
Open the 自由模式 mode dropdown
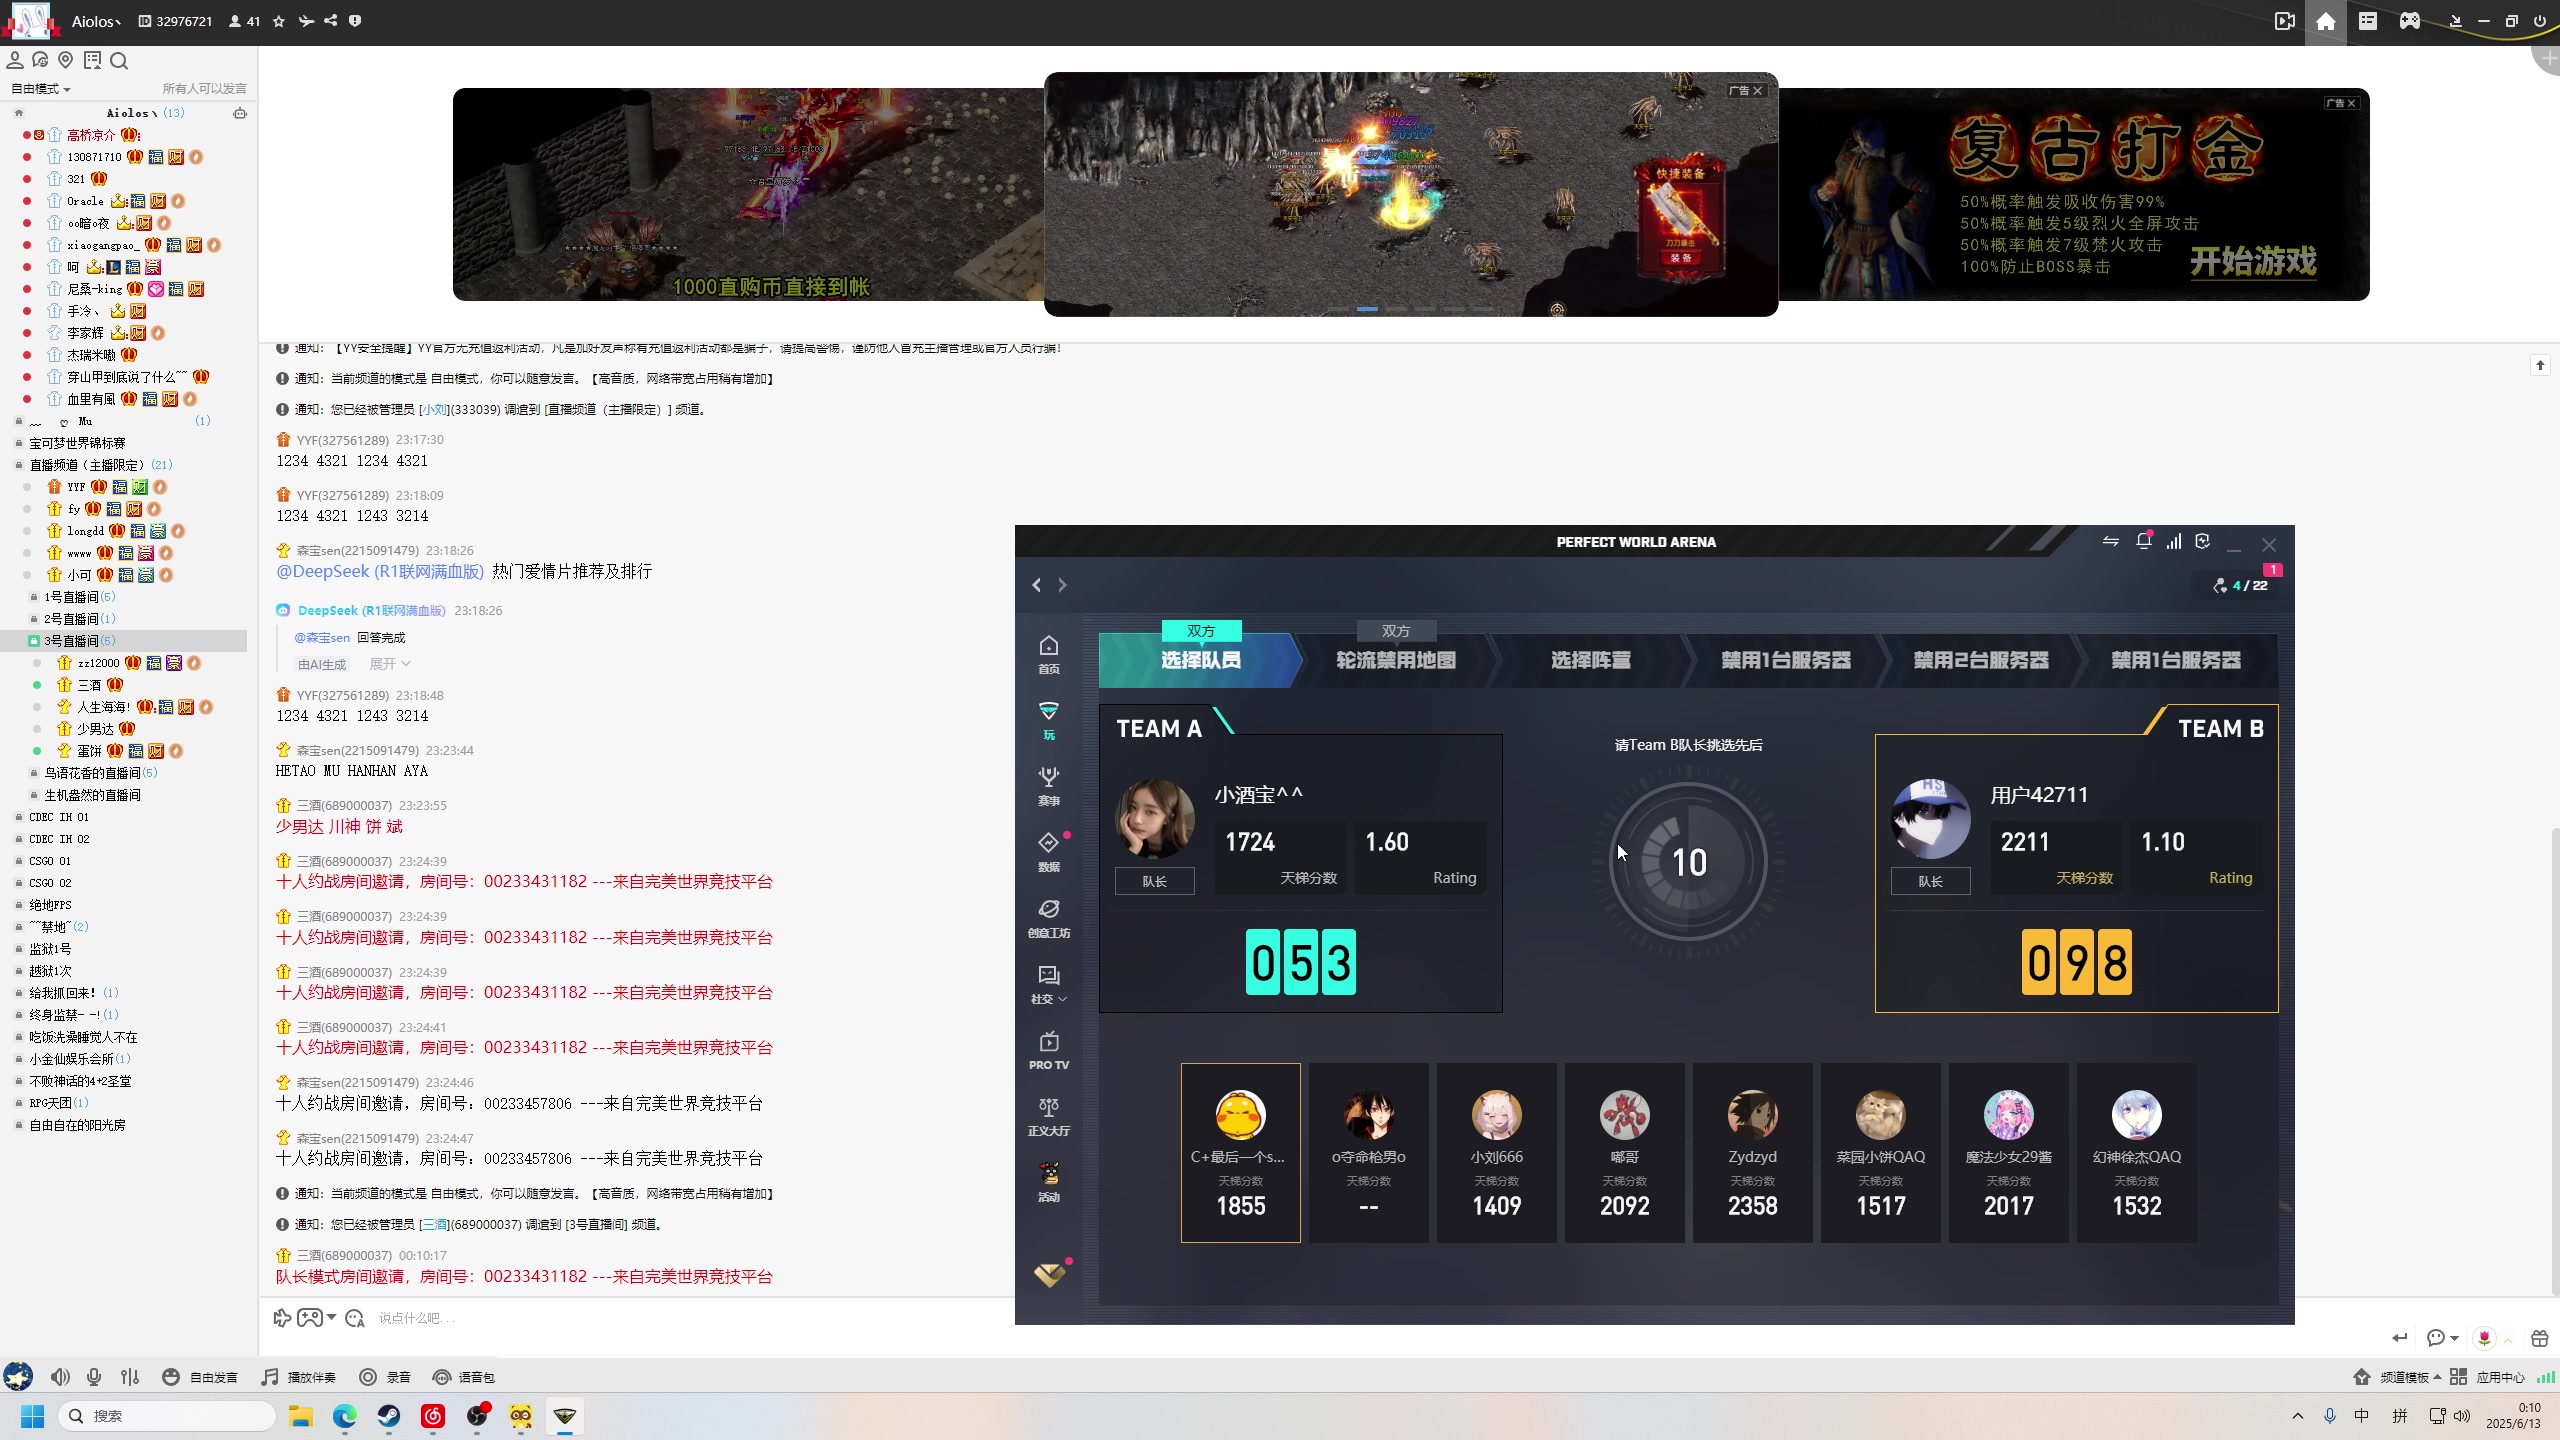pos(41,89)
